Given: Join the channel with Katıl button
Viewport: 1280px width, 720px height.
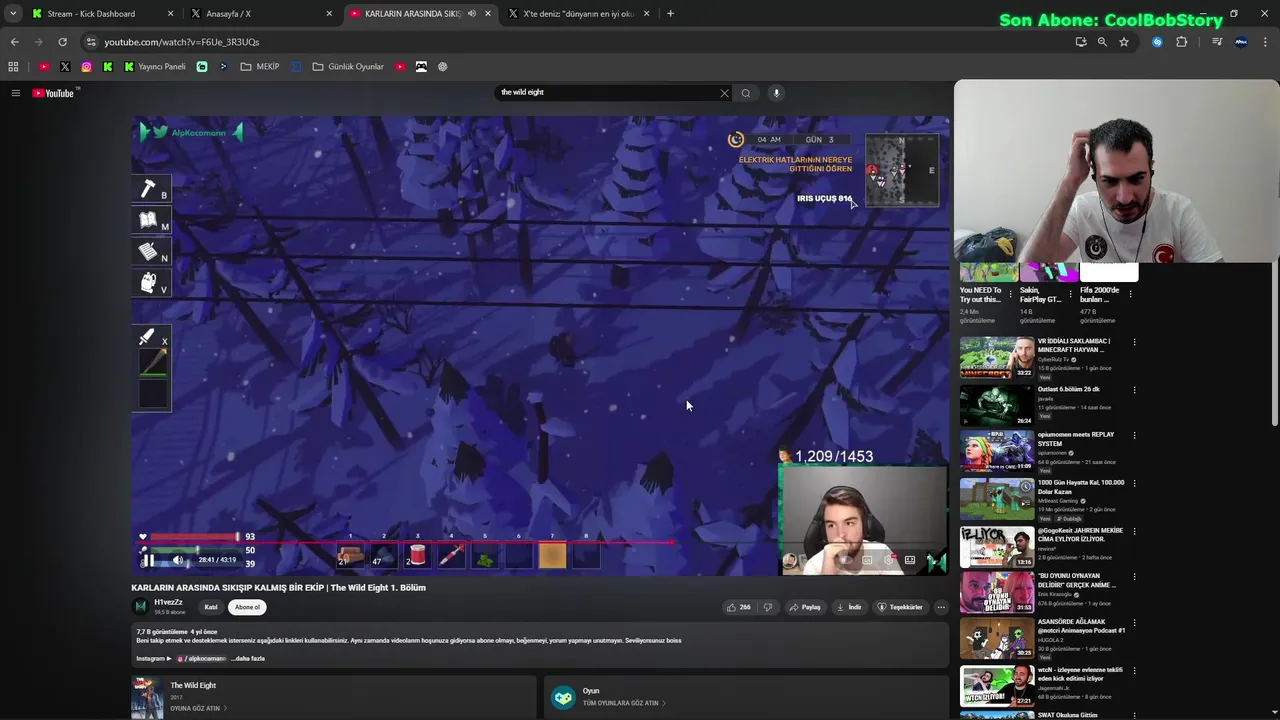Looking at the screenshot, I should click(x=211, y=607).
